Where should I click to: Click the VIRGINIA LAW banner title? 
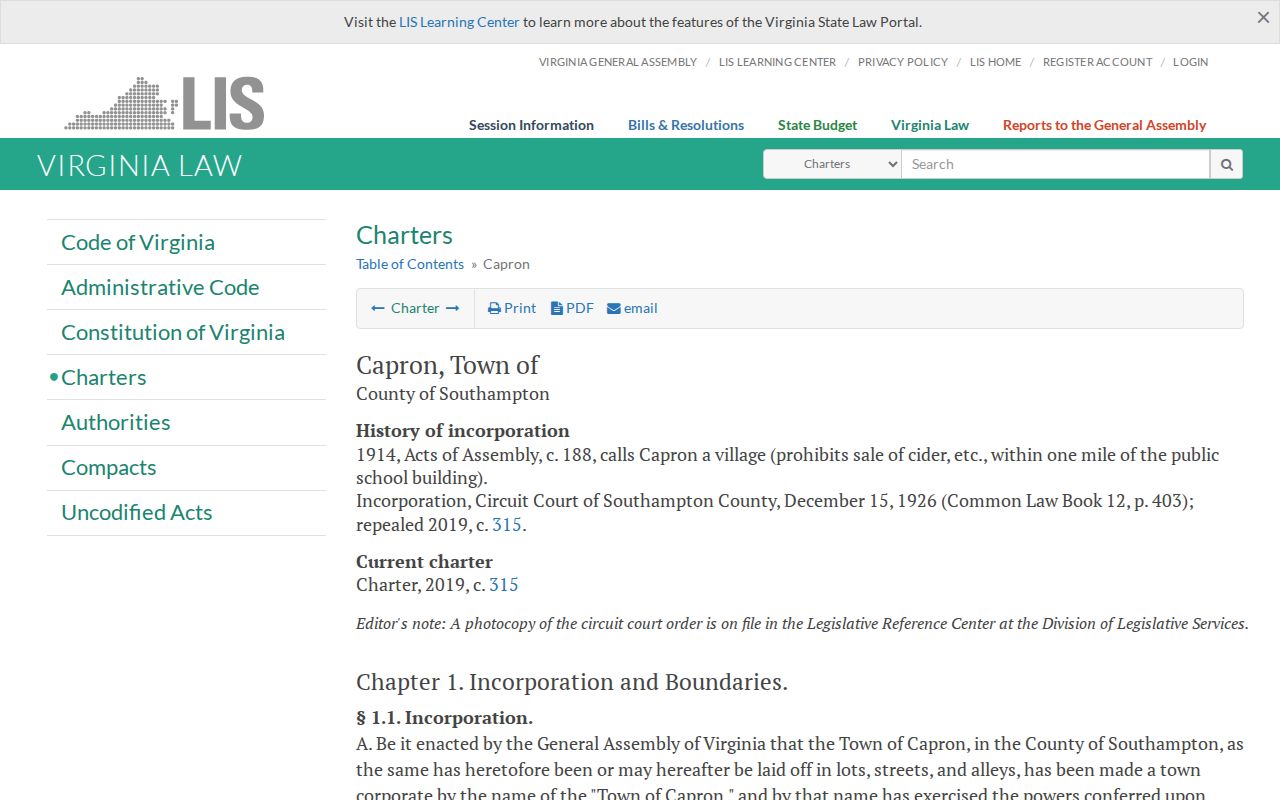pyautogui.click(x=140, y=165)
